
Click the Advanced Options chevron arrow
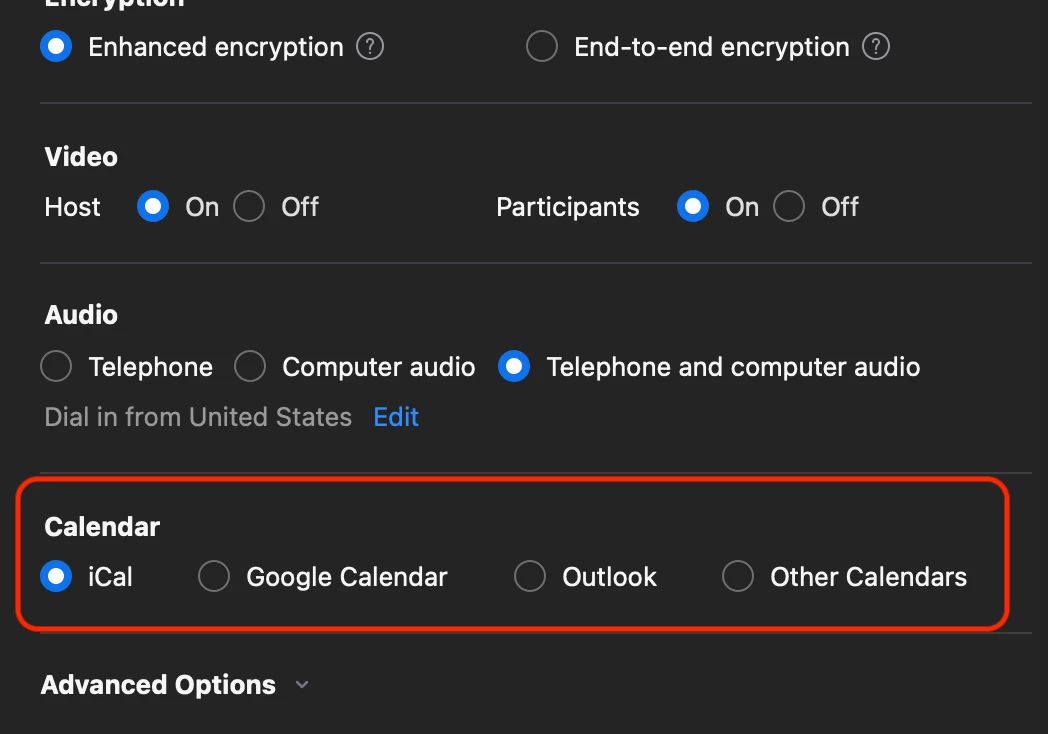[302, 685]
